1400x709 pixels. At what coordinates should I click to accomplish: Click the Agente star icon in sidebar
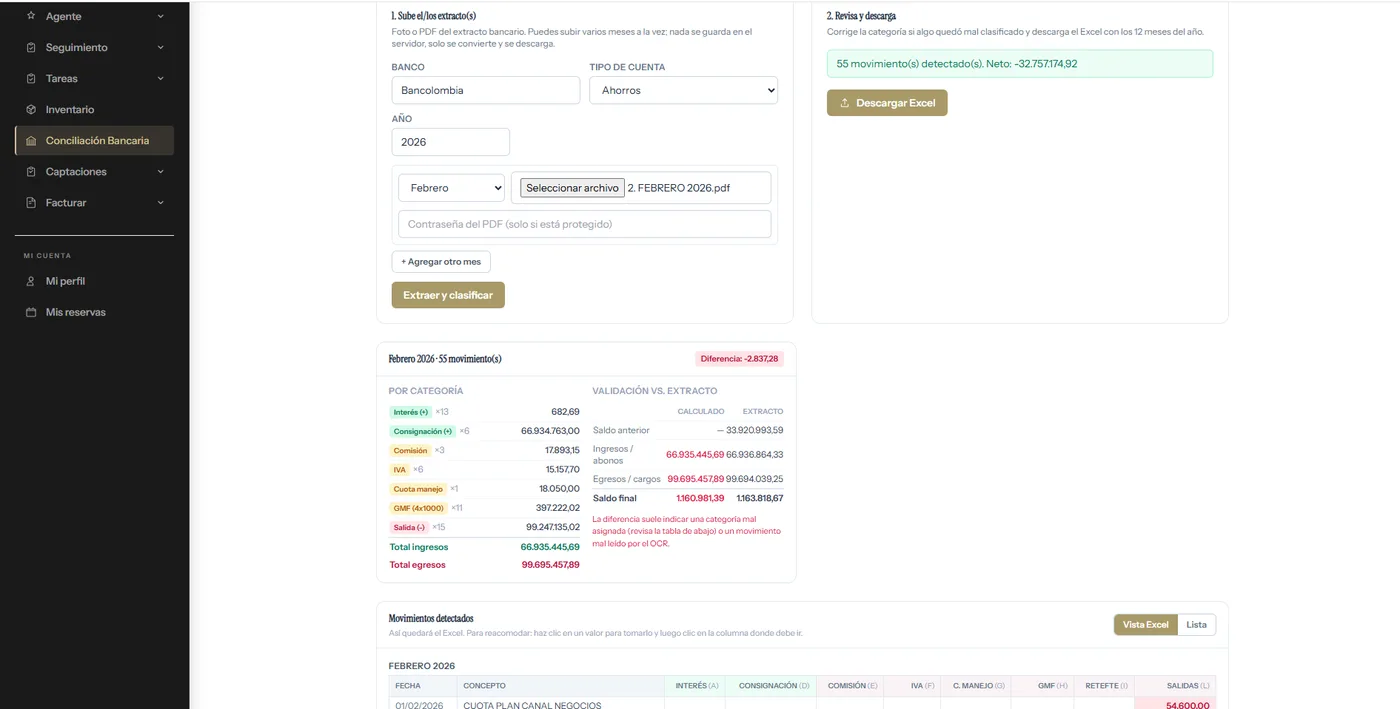pyautogui.click(x=31, y=16)
